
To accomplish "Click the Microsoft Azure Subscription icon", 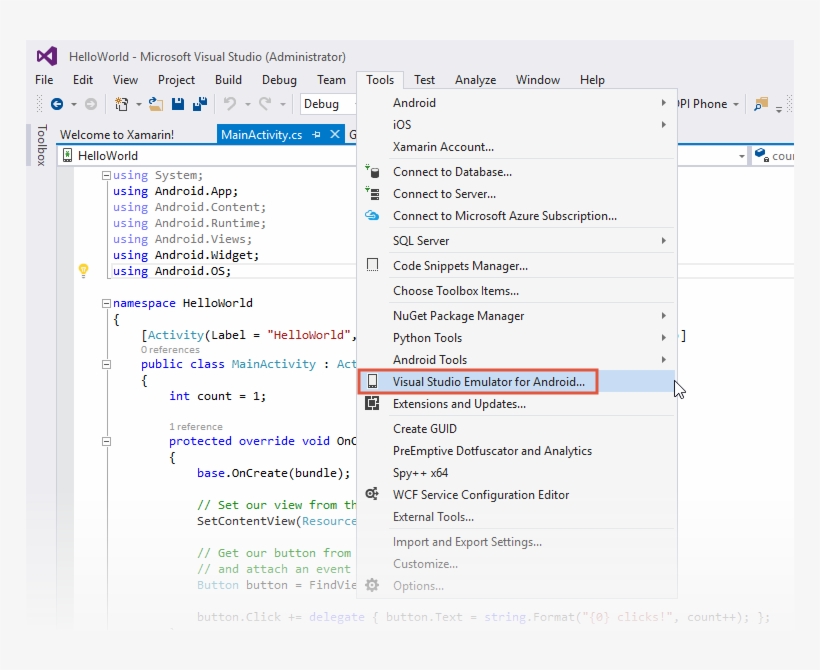I will [x=372, y=215].
